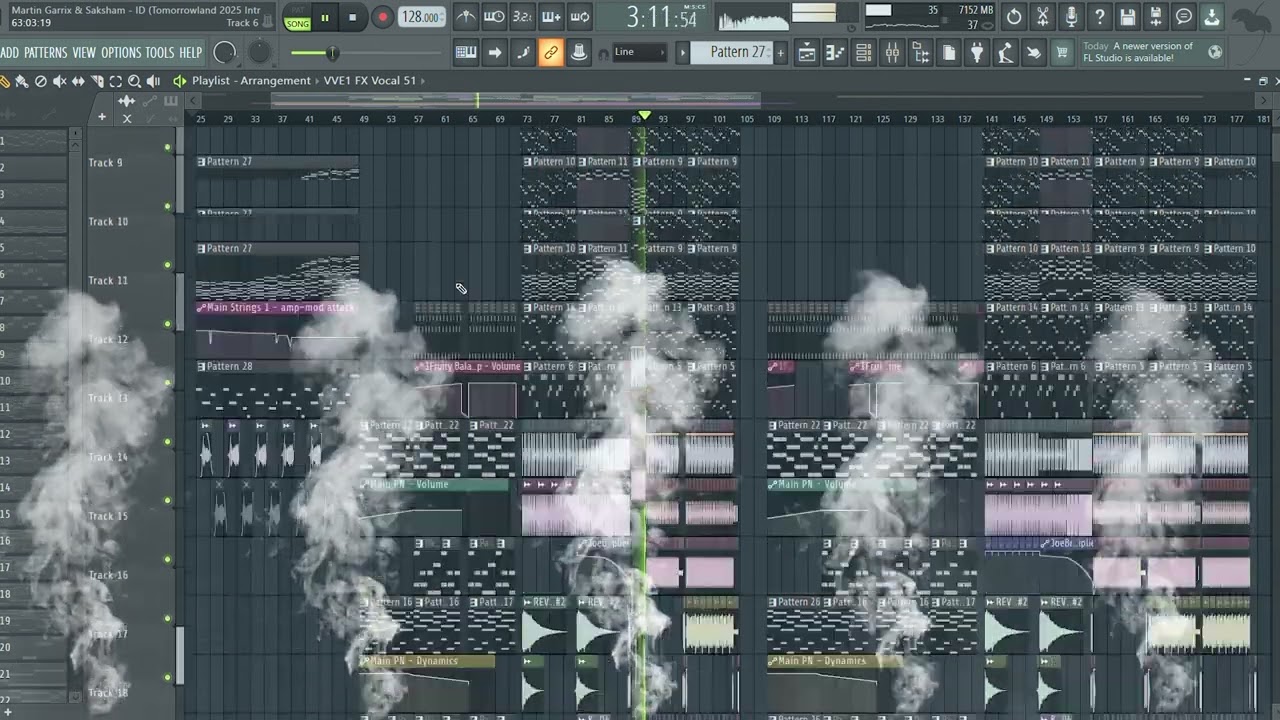Open the PATTERNS menu
The height and width of the screenshot is (720, 1280).
[x=46, y=52]
